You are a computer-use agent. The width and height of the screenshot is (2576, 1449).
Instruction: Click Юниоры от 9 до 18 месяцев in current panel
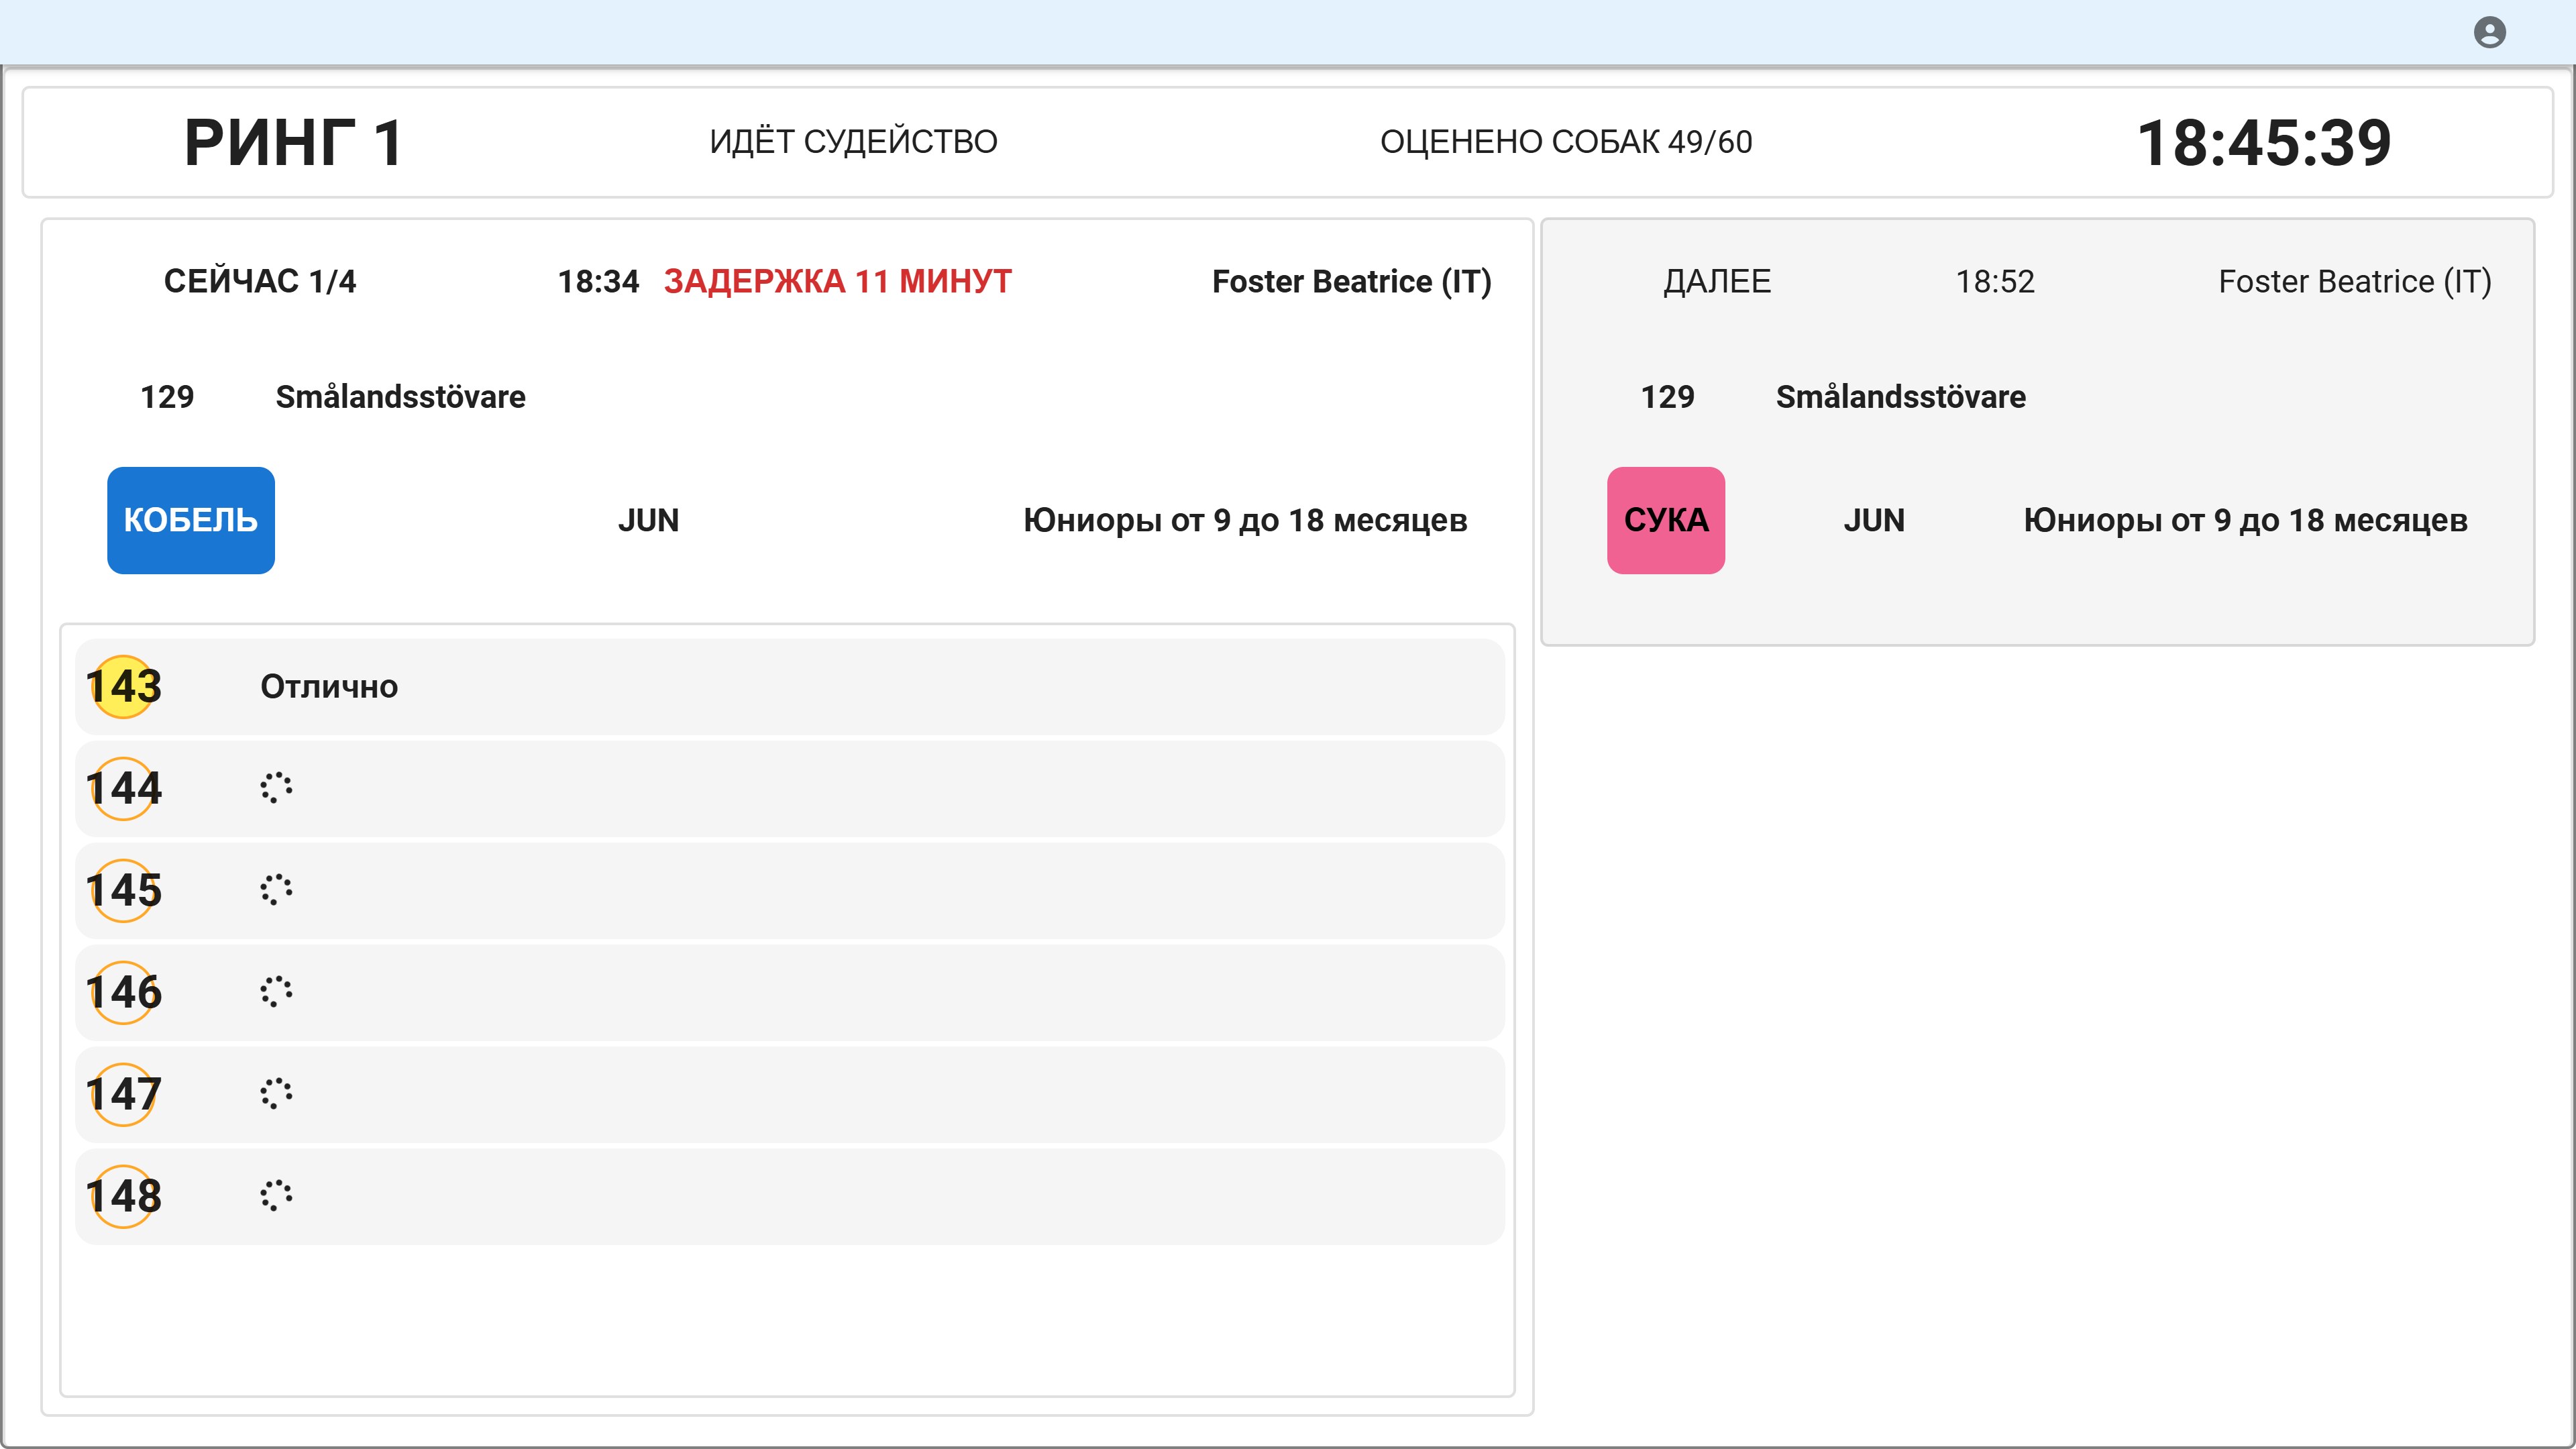point(1245,521)
